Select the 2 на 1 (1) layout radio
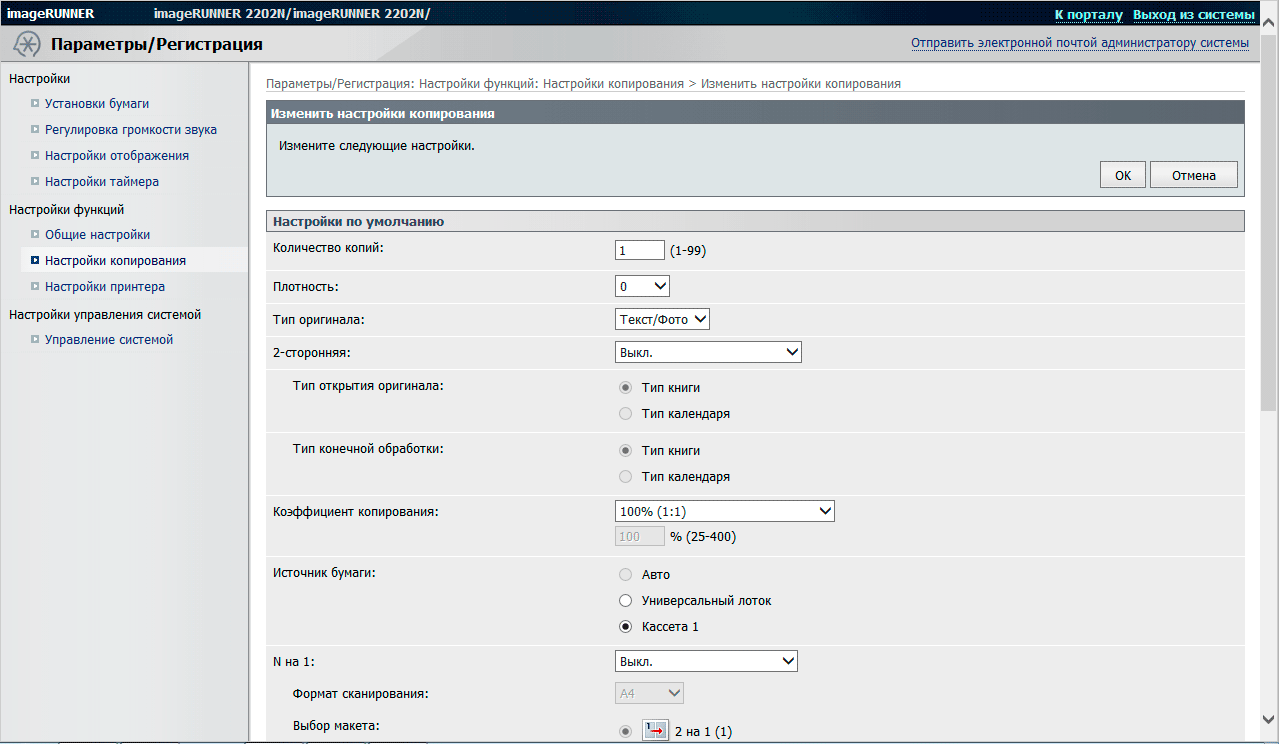The image size is (1279, 744). click(626, 731)
